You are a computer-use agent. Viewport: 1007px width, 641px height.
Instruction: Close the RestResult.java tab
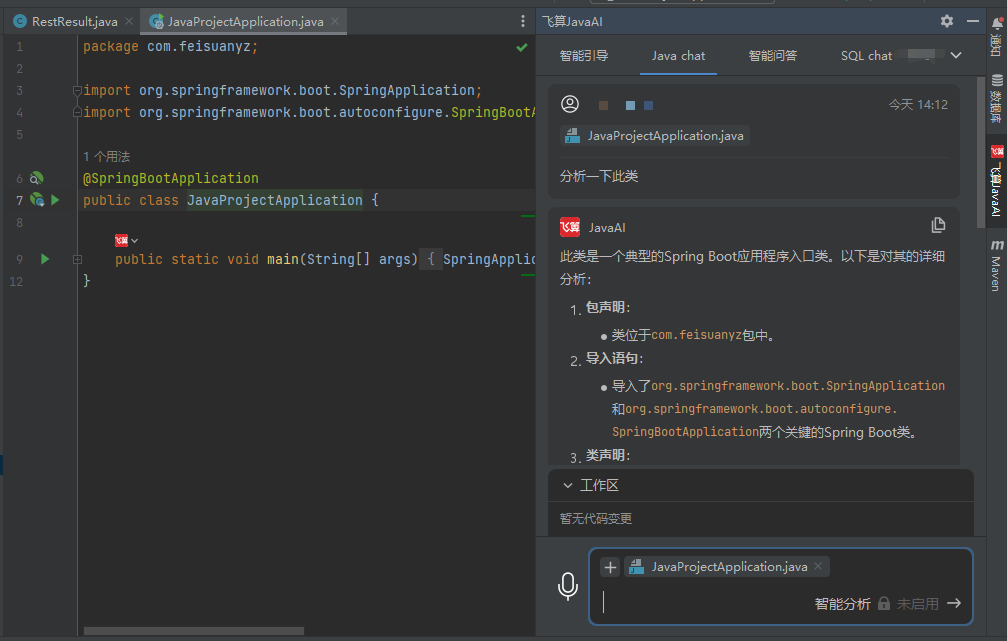pyautogui.click(x=129, y=21)
